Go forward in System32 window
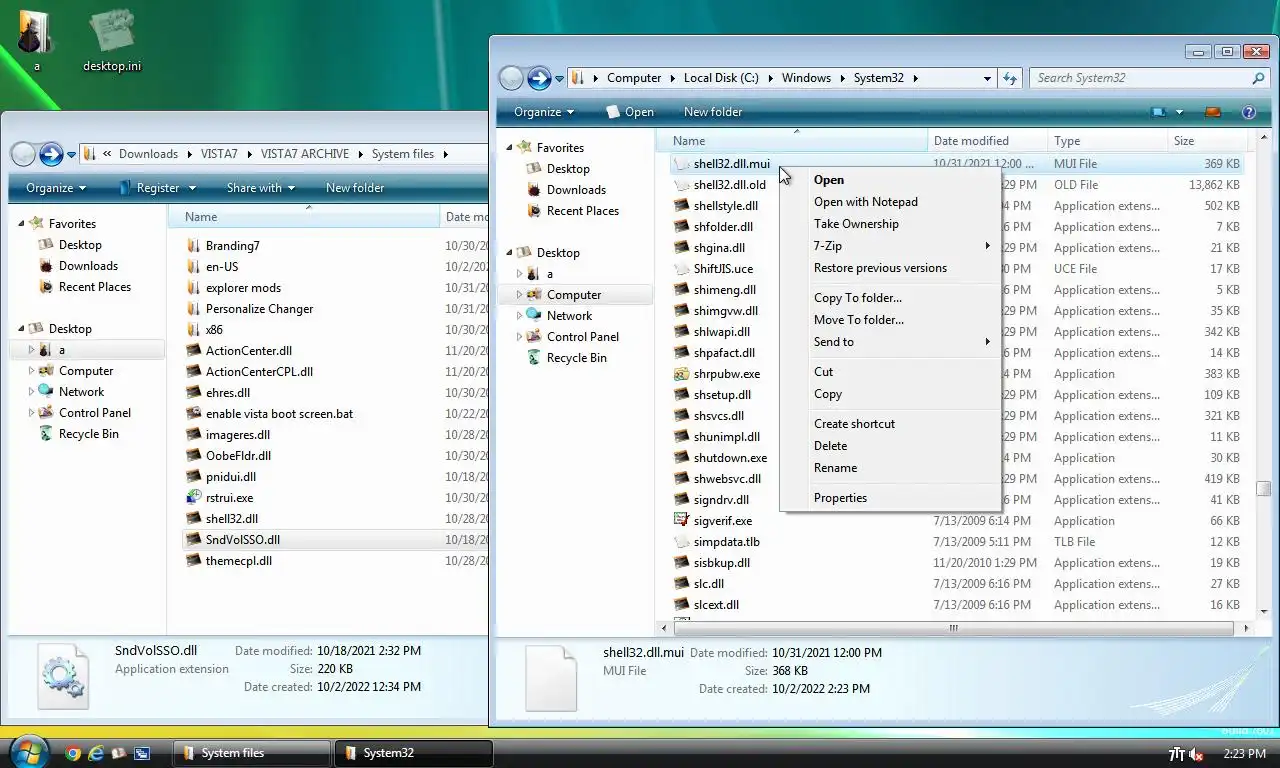Viewport: 1280px width, 768px height. pyautogui.click(x=539, y=78)
